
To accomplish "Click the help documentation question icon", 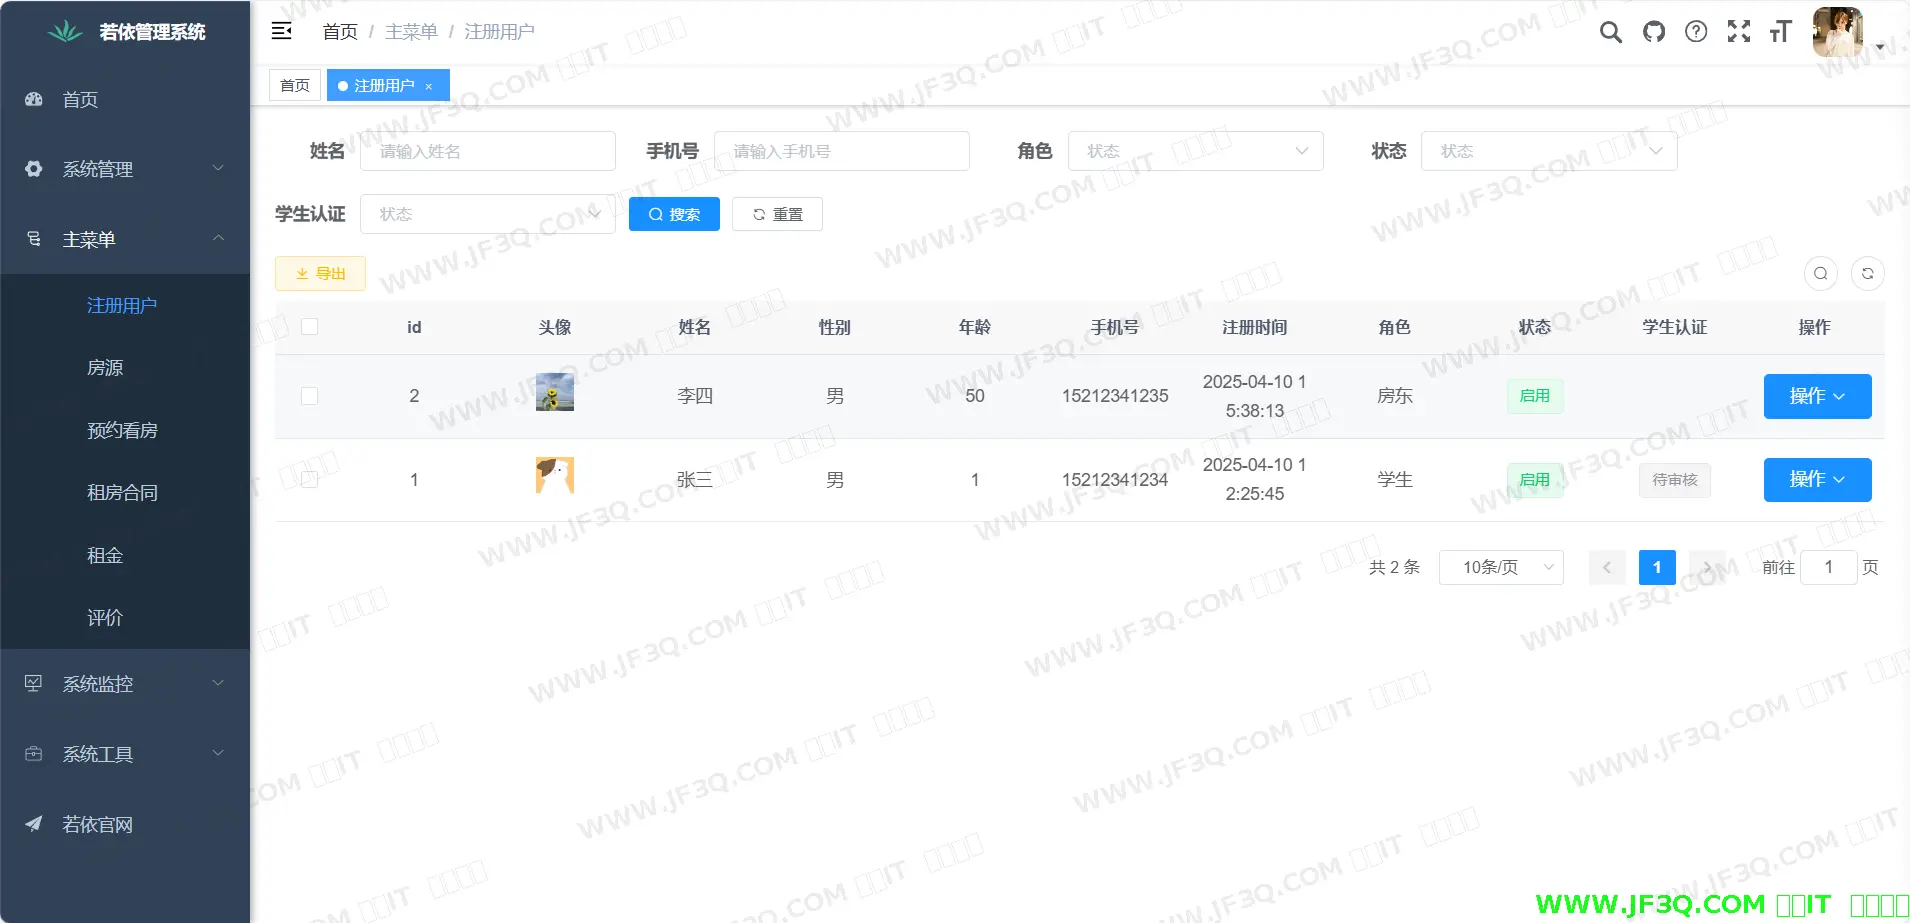I will 1696,32.
